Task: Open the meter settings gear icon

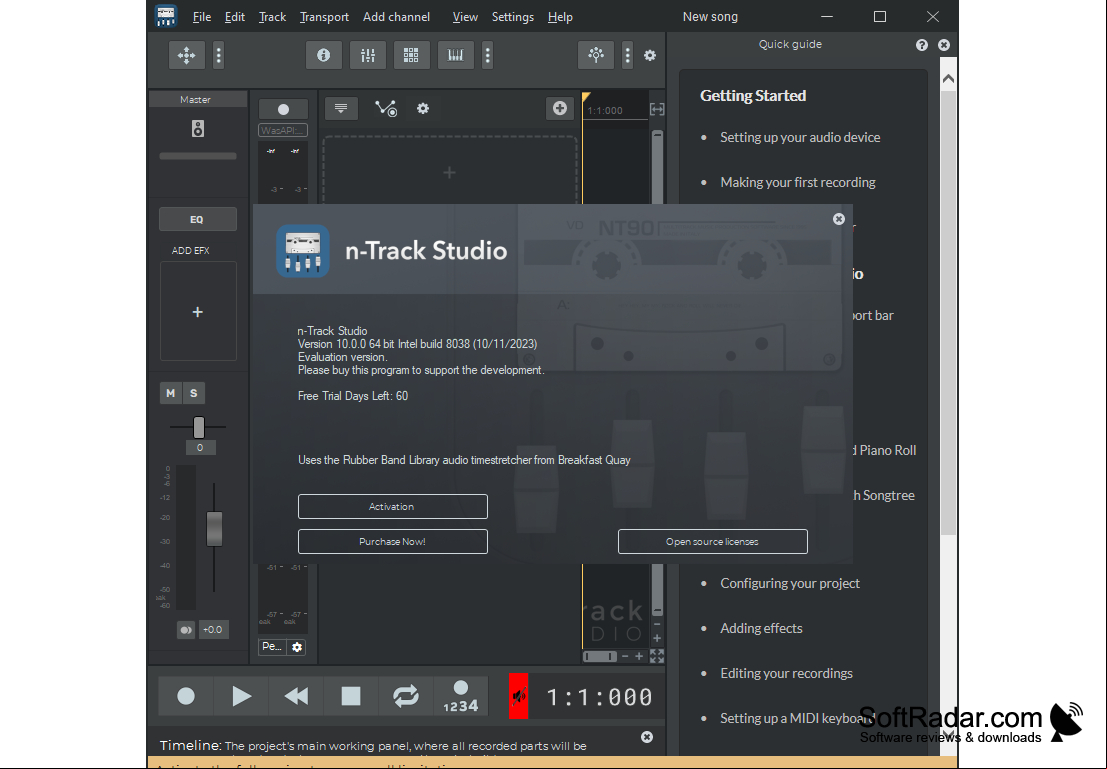Action: click(297, 647)
